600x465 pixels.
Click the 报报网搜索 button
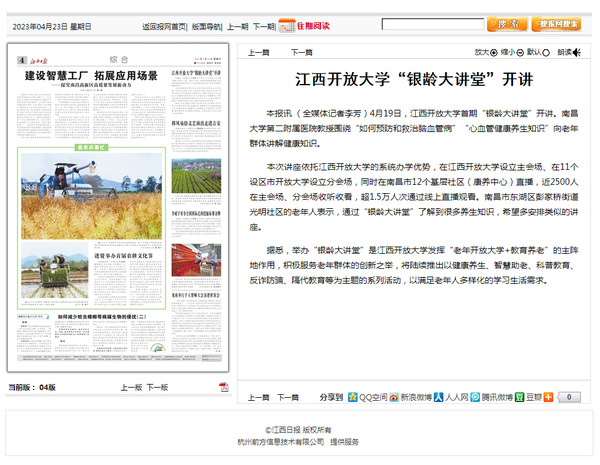click(557, 24)
